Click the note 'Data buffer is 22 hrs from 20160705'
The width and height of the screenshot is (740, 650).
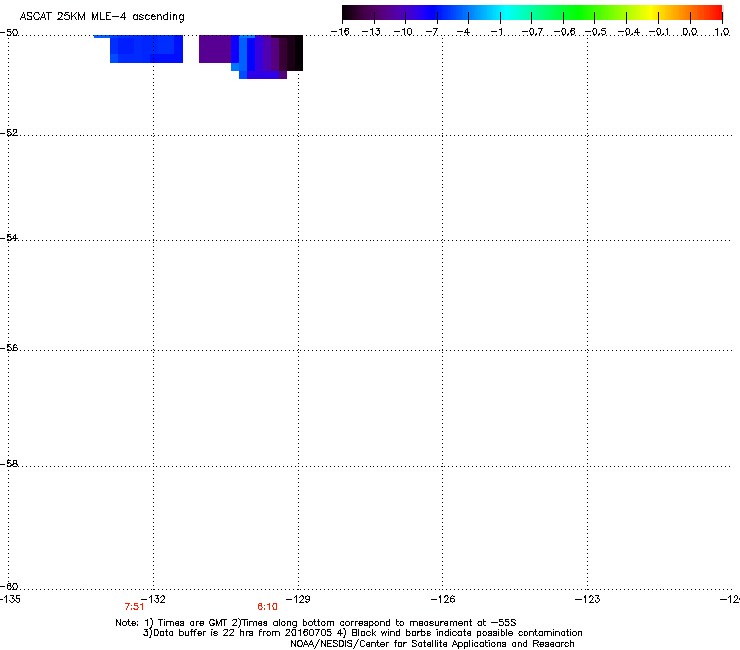[238, 633]
